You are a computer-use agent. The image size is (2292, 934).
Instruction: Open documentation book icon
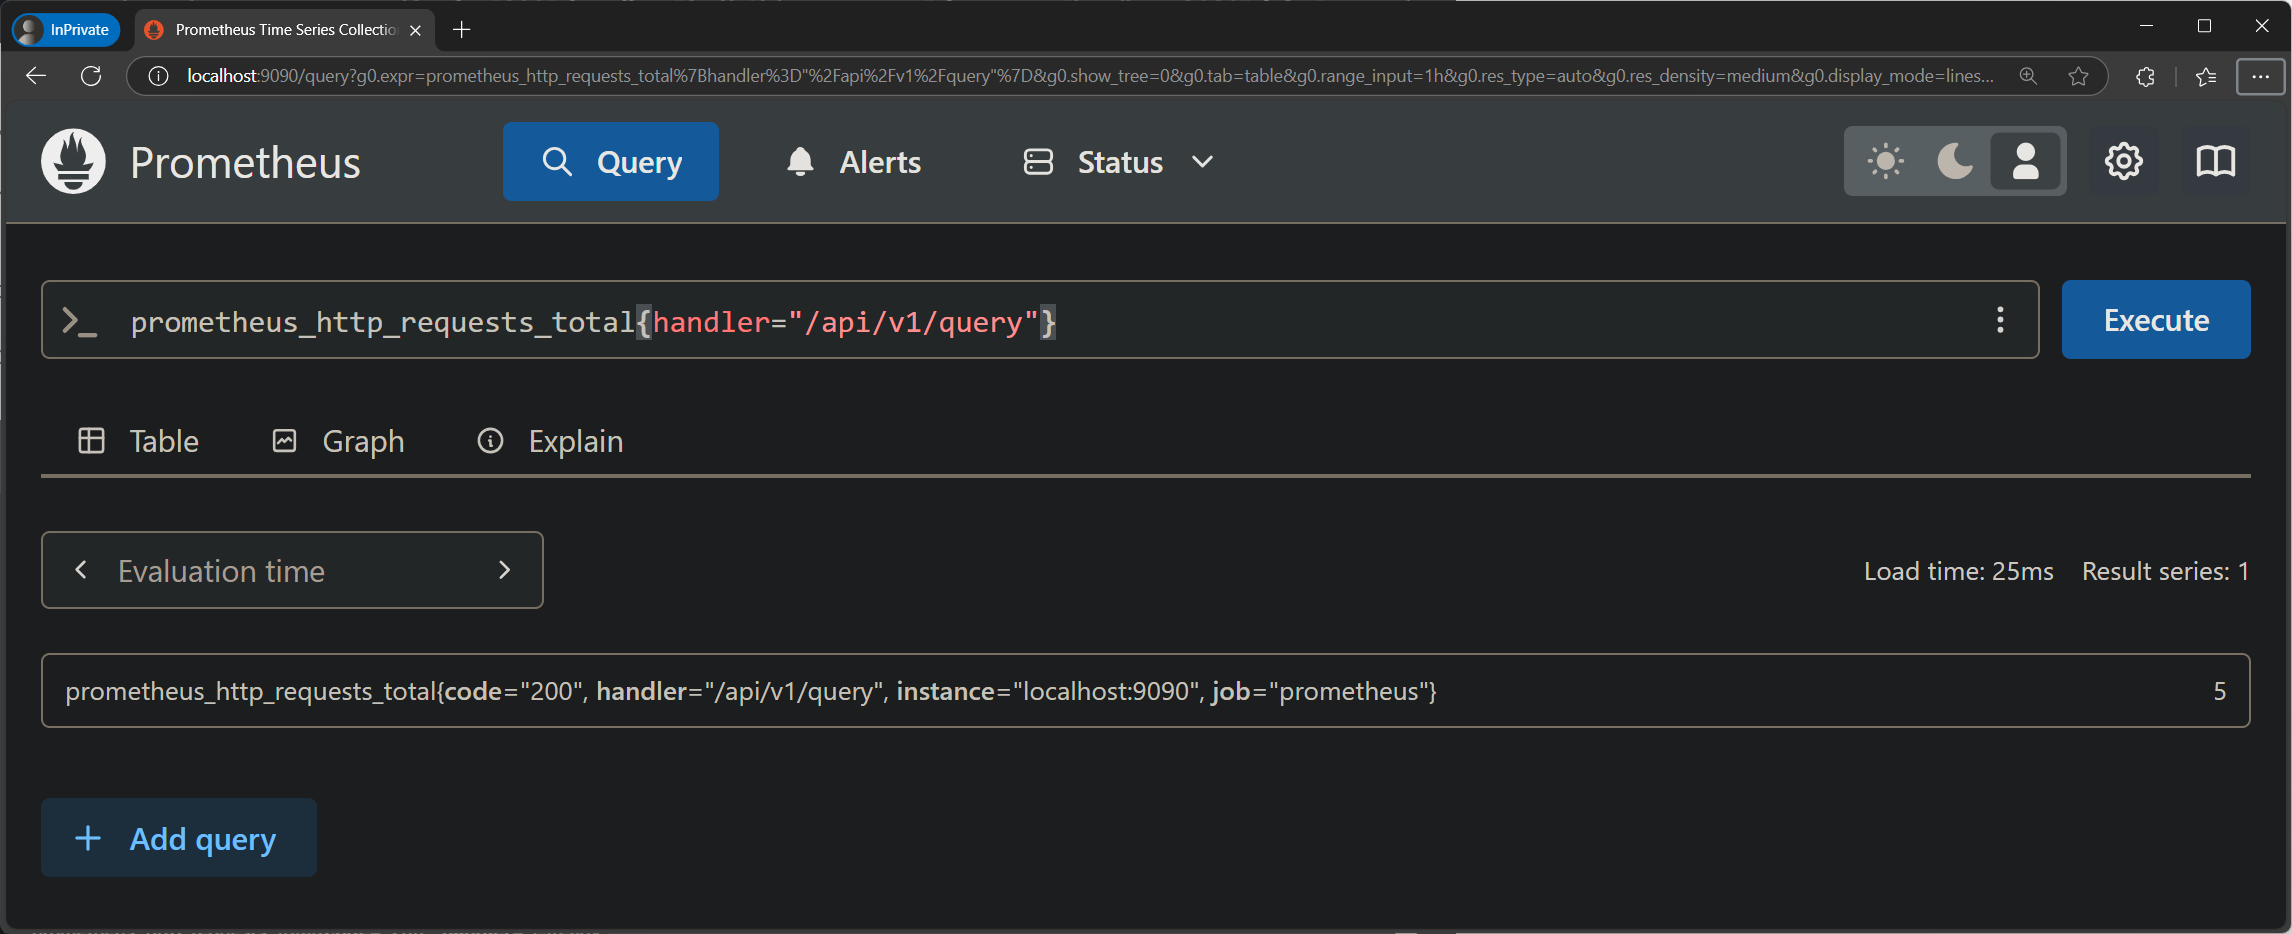coord(2215,161)
